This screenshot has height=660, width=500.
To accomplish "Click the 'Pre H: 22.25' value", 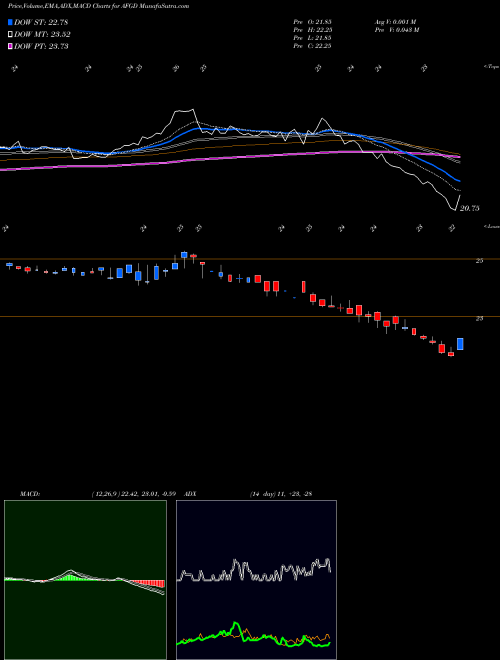I will click(x=312, y=30).
